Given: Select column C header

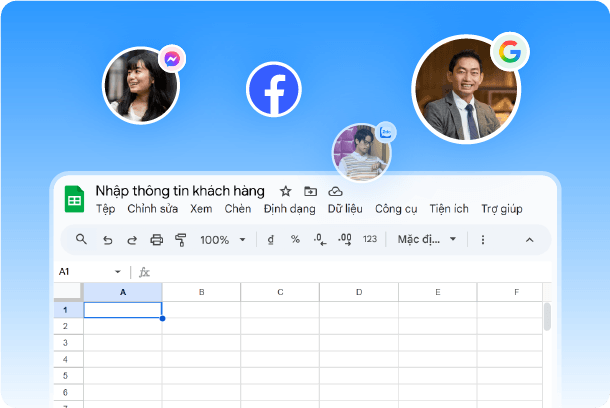Looking at the screenshot, I should coord(280,292).
